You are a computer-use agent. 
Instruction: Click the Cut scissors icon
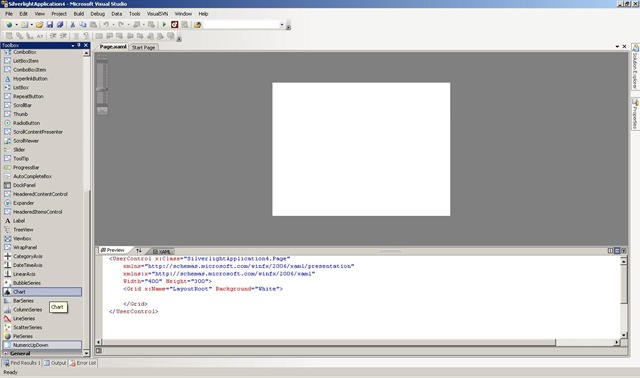point(73,25)
